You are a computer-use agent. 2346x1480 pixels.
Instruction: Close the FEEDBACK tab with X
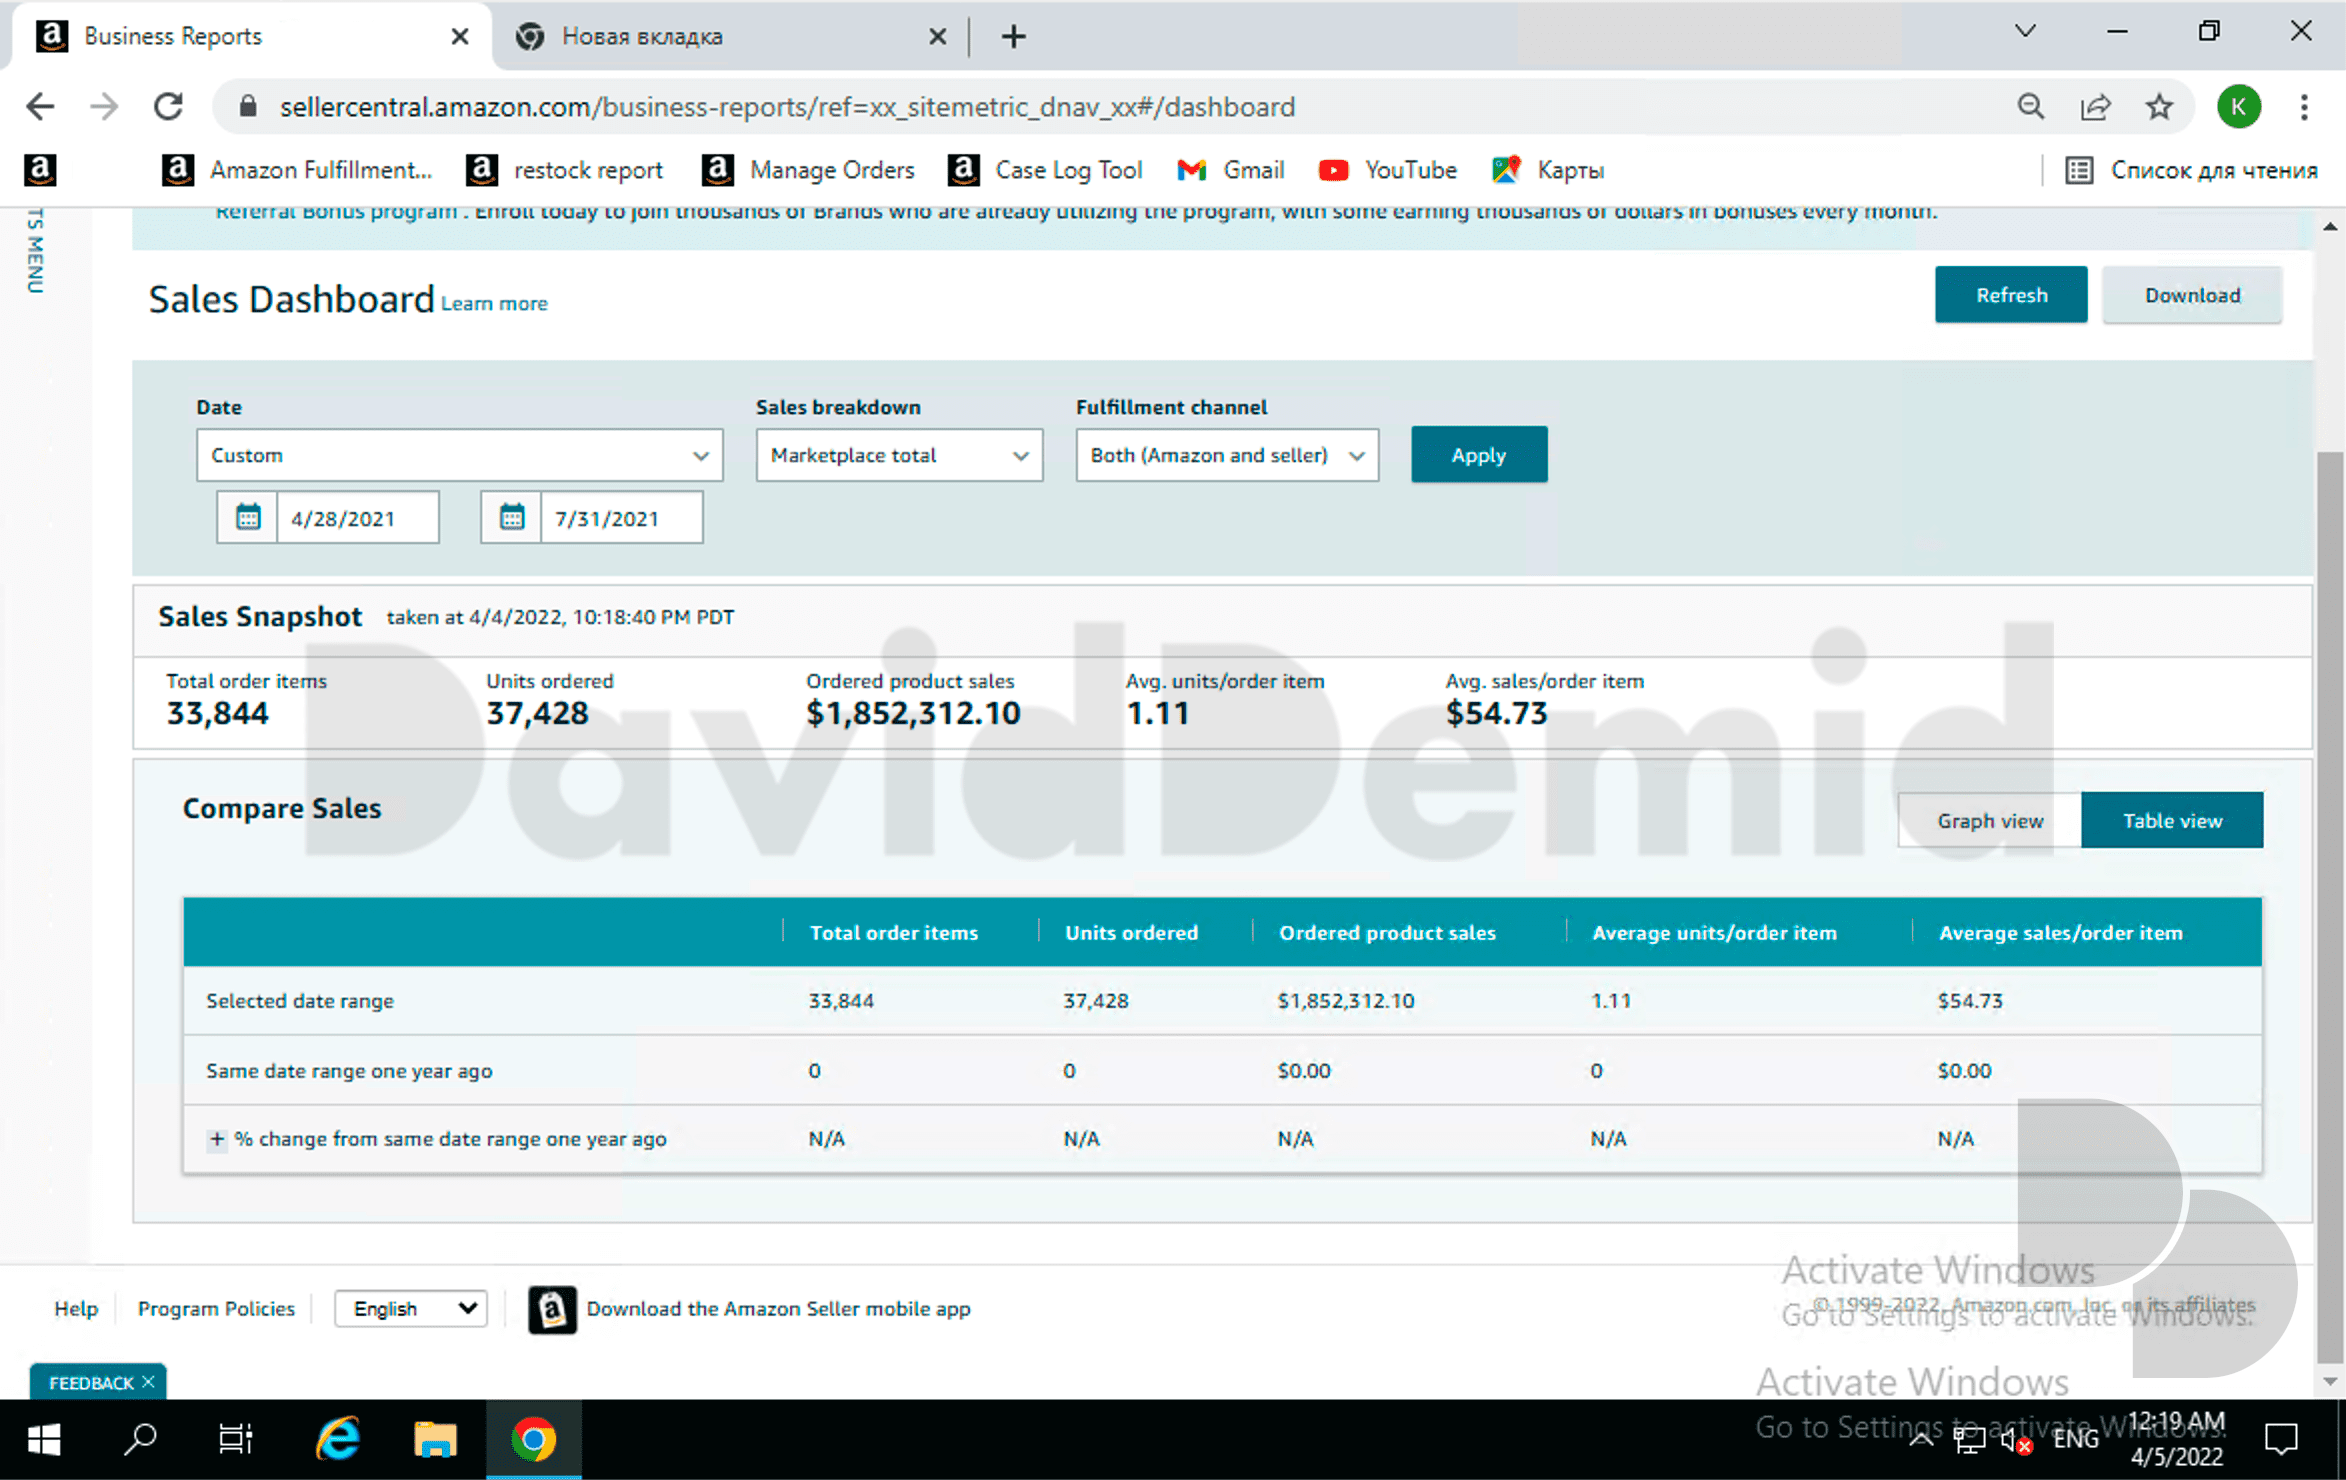click(148, 1382)
